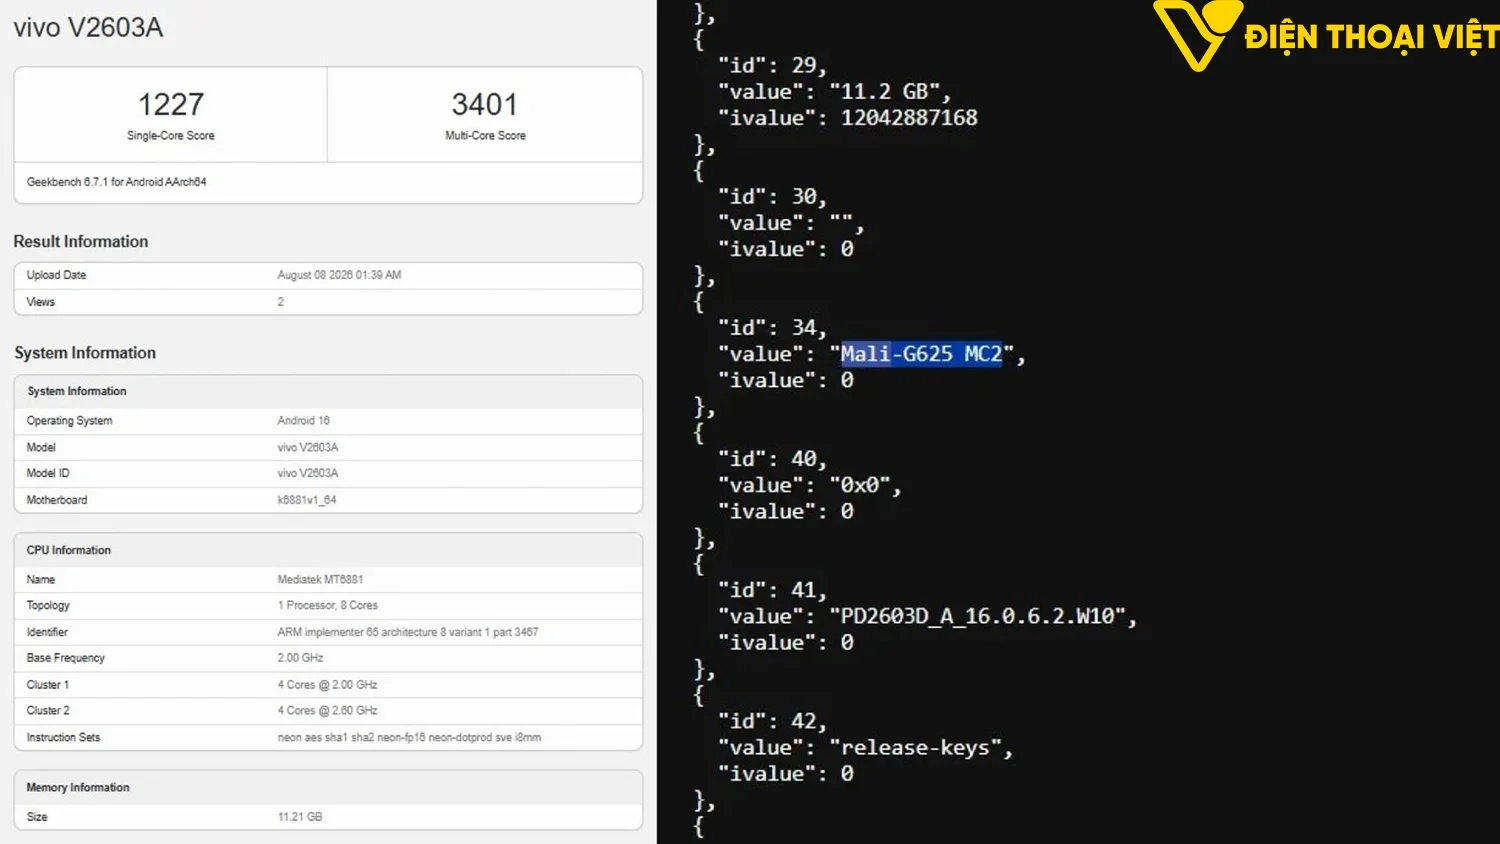
Task: Select the "release-keys" JSON value
Action: pyautogui.click(x=916, y=748)
